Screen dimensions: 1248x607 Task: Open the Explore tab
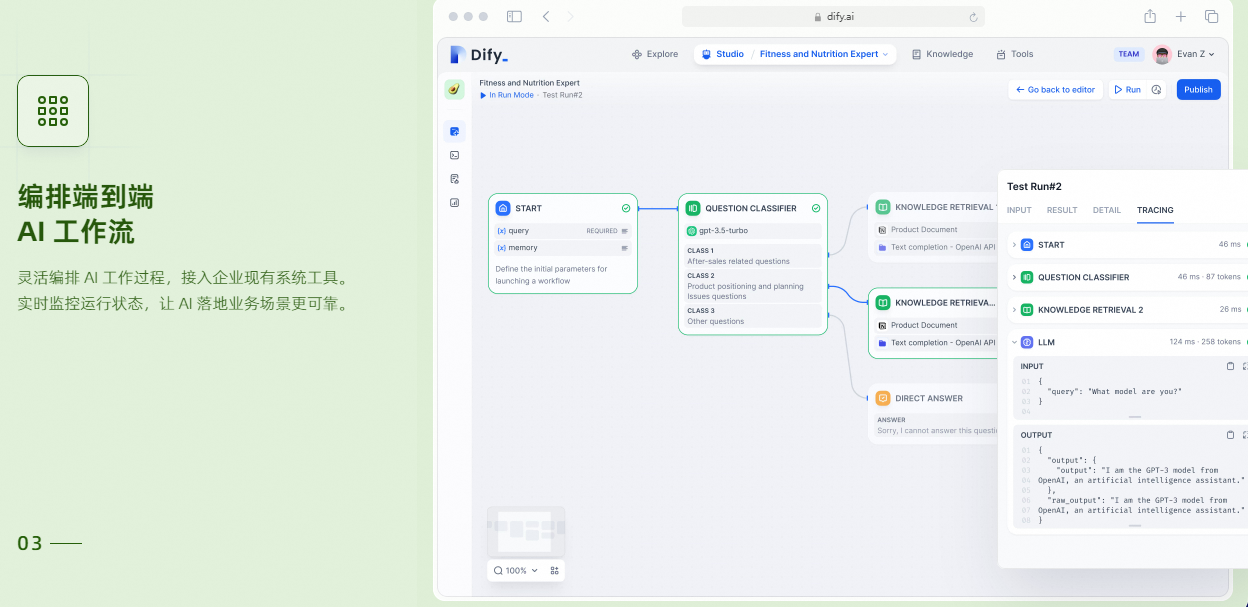coord(655,54)
